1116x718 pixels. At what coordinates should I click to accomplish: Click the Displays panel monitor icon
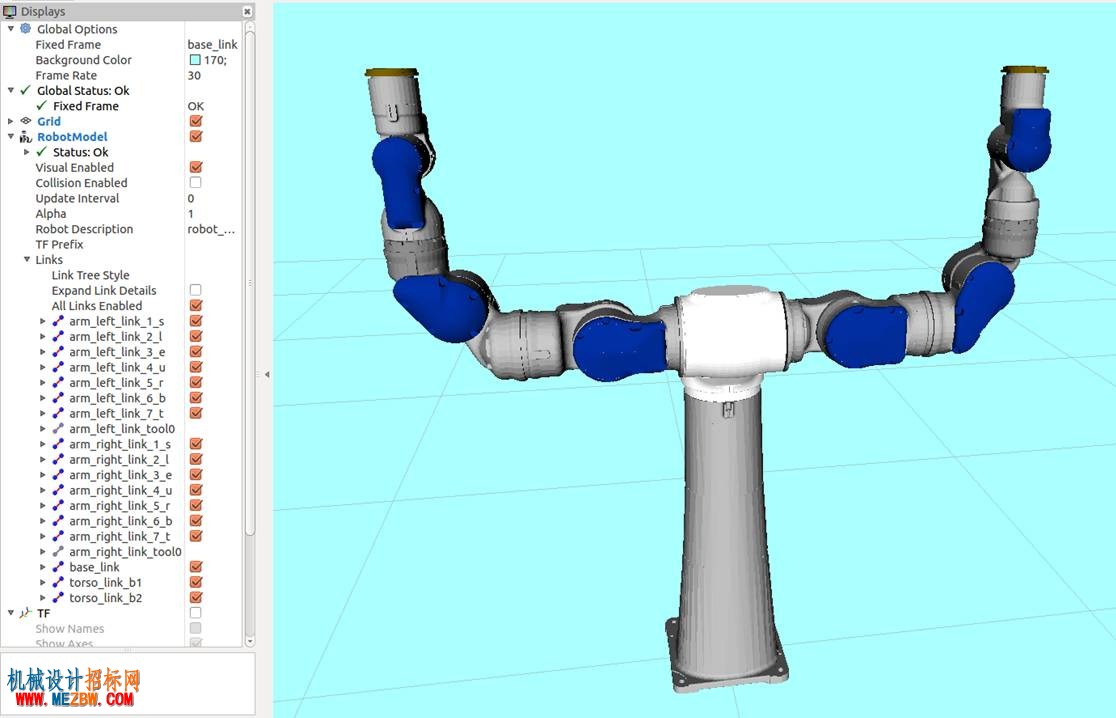[x=9, y=11]
